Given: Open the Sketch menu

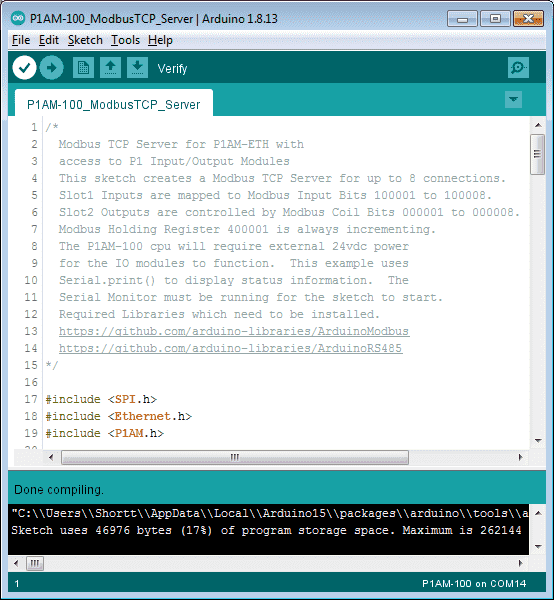Looking at the screenshot, I should 85,40.
